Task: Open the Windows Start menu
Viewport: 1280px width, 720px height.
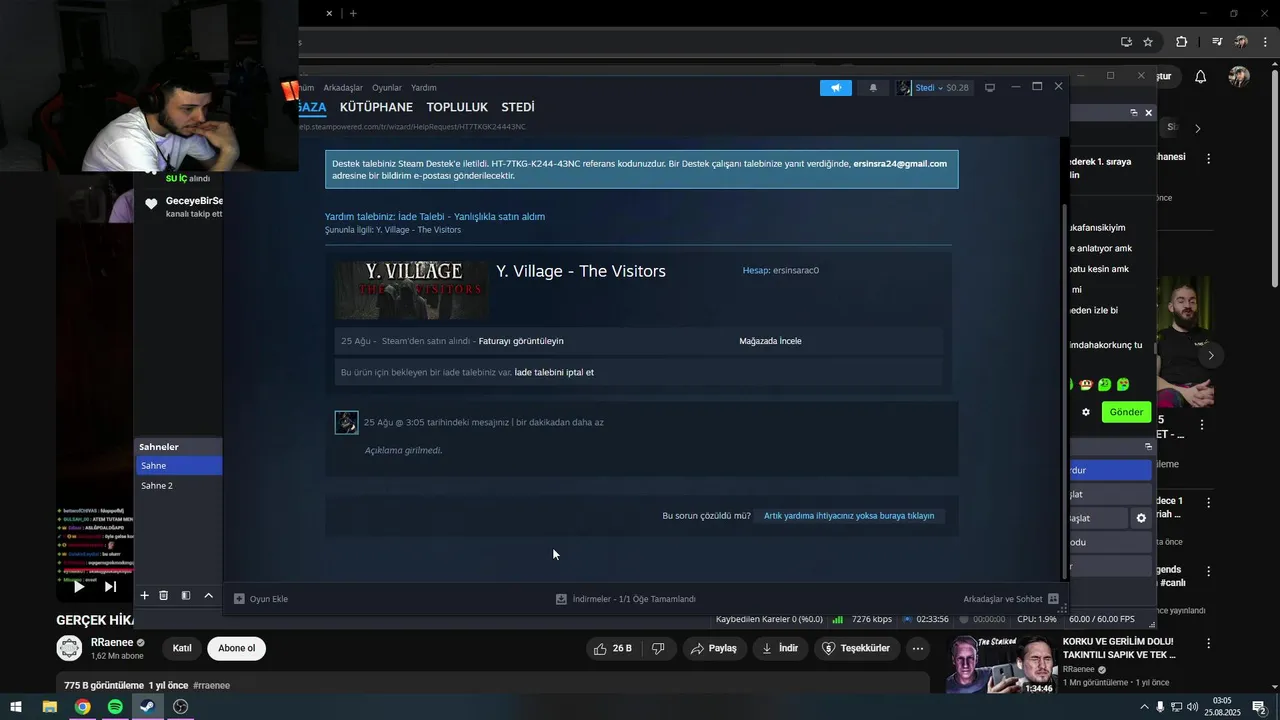Action: (x=16, y=707)
